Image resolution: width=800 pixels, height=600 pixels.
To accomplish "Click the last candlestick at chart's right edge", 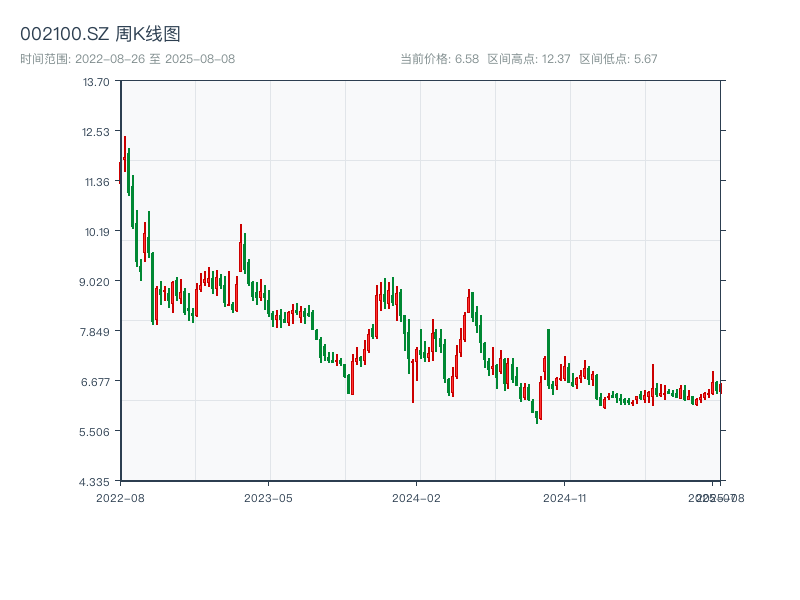I will point(720,388).
